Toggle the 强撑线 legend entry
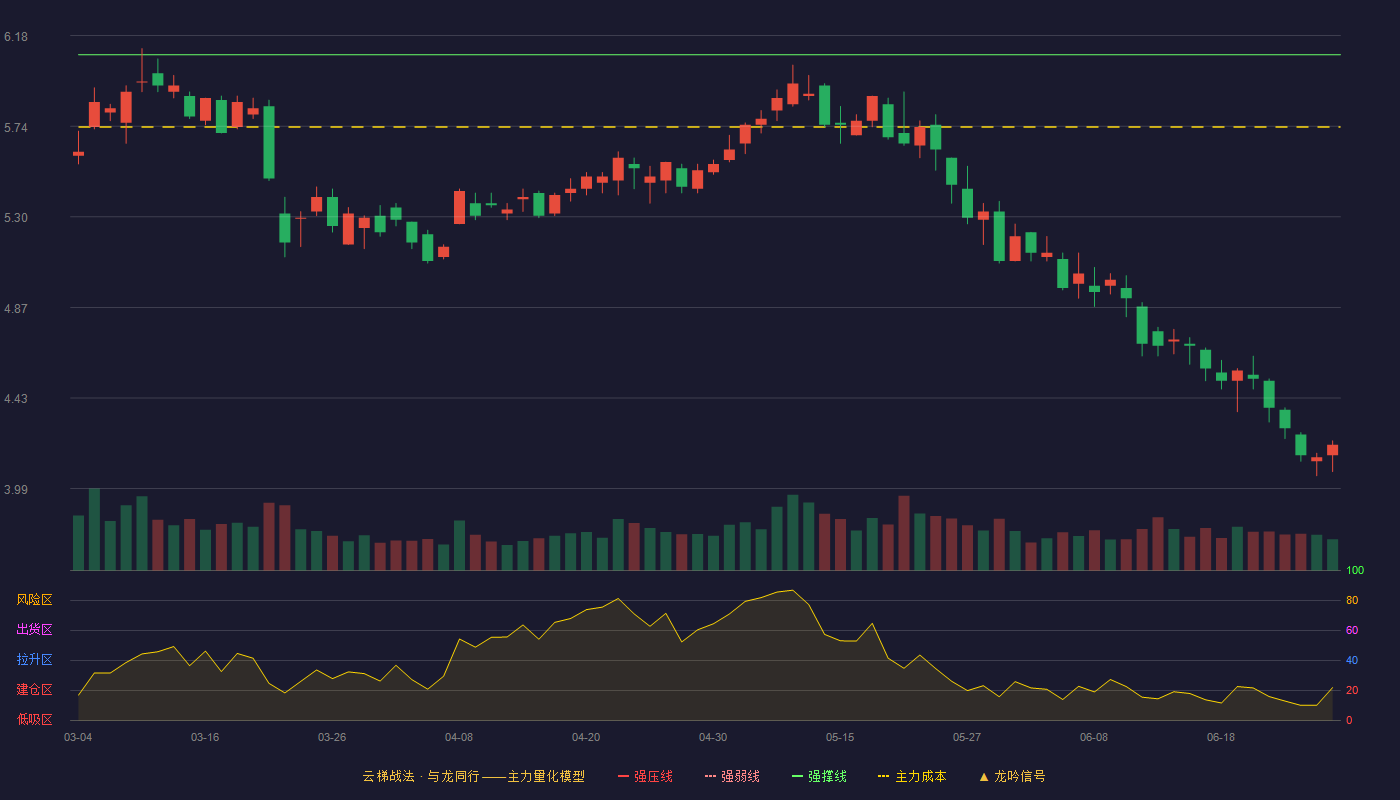The height and width of the screenshot is (800, 1400). click(x=819, y=776)
